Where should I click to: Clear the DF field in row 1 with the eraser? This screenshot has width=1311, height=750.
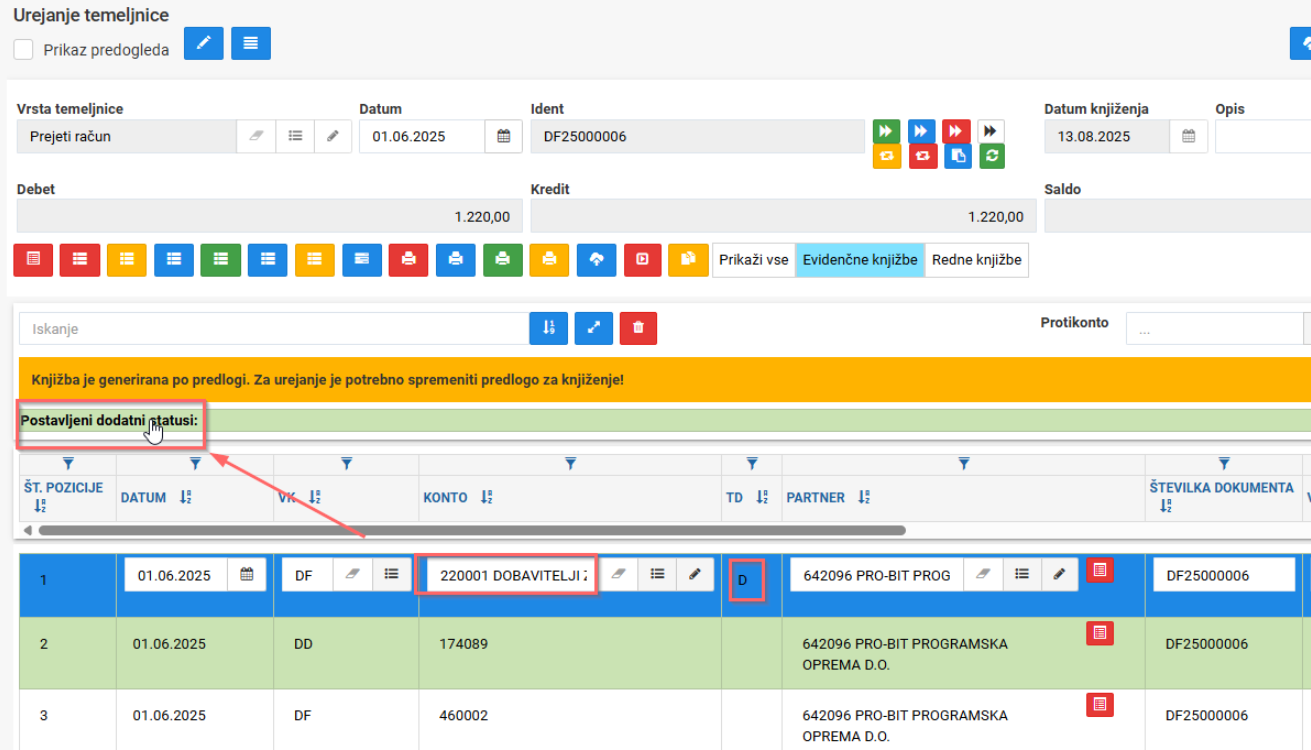pyautogui.click(x=353, y=575)
